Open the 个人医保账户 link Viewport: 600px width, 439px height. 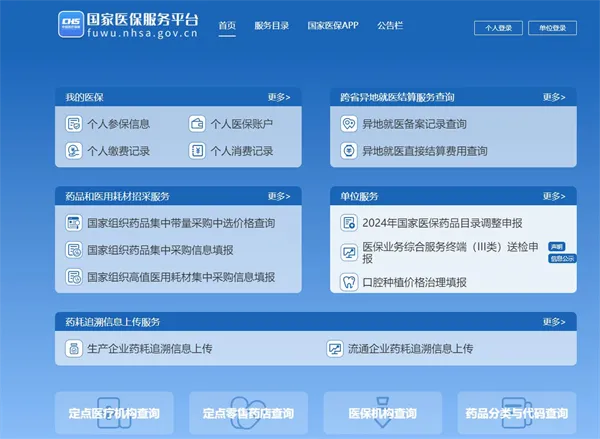242,124
